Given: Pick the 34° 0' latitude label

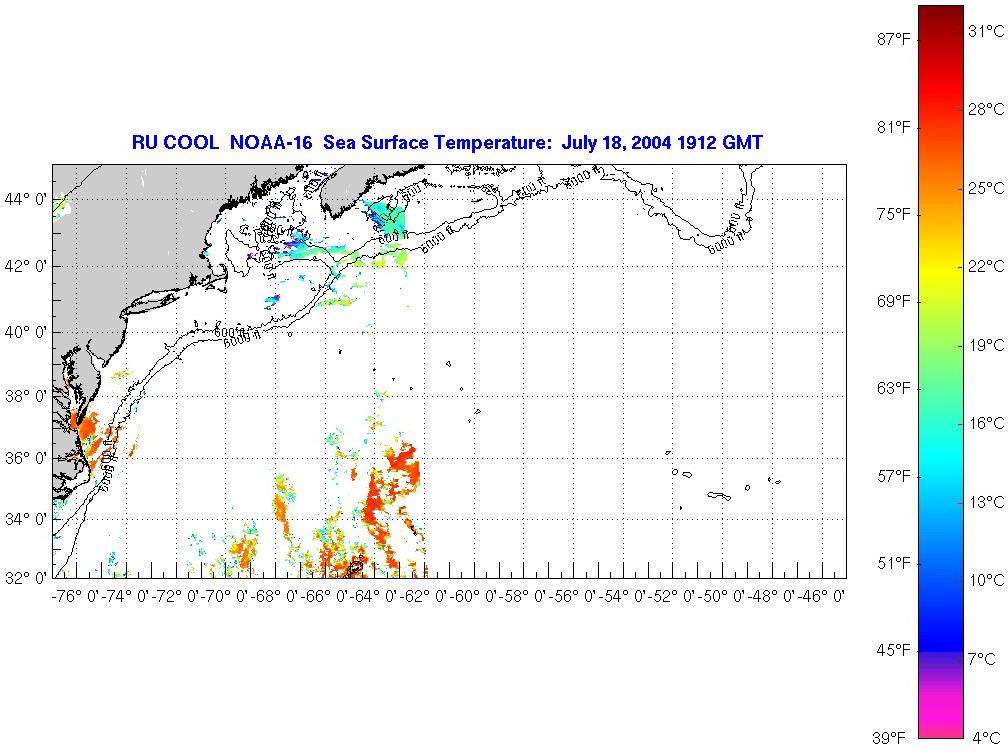Looking at the screenshot, I should pos(26,519).
